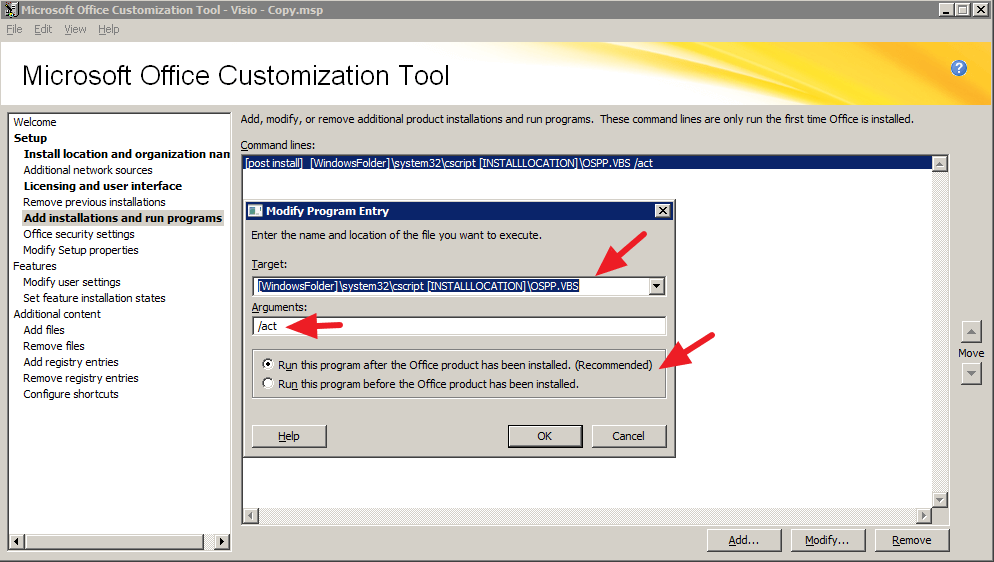Screen dimensions: 994x562
Task: Open Add files page
Action: [44, 330]
